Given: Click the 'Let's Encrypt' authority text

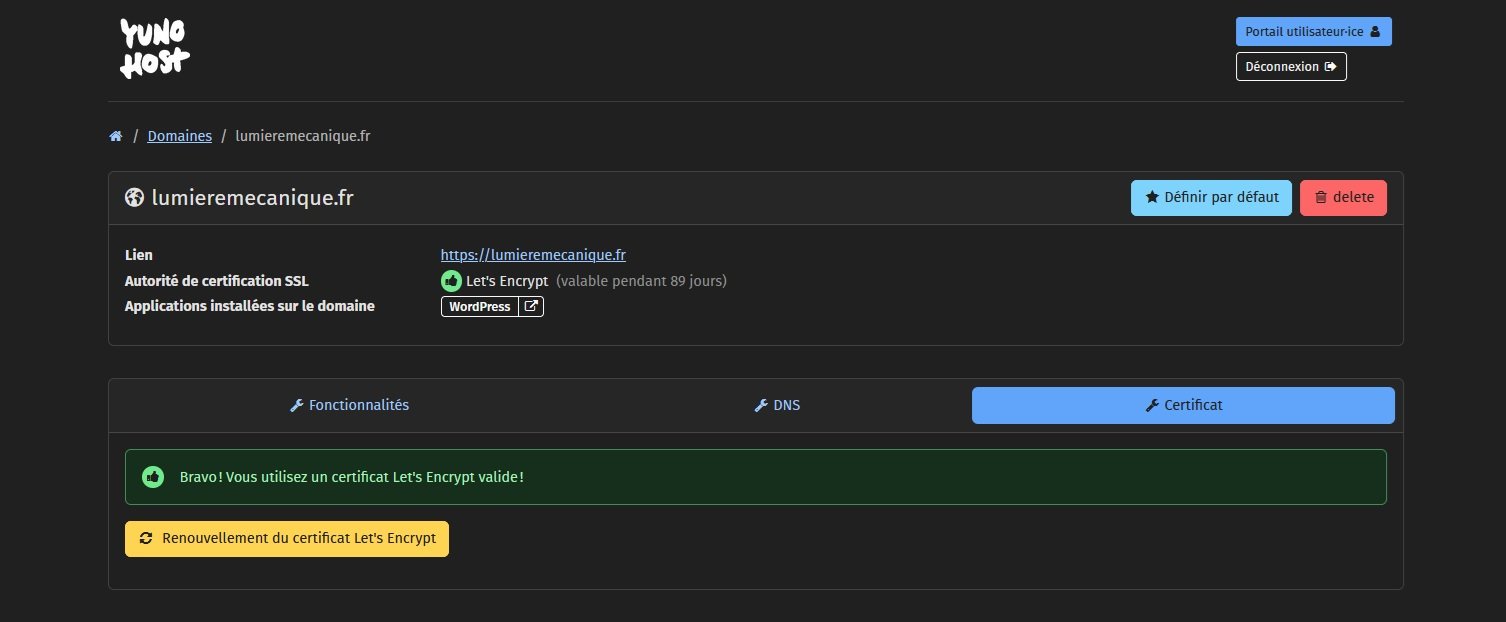Looking at the screenshot, I should point(507,281).
